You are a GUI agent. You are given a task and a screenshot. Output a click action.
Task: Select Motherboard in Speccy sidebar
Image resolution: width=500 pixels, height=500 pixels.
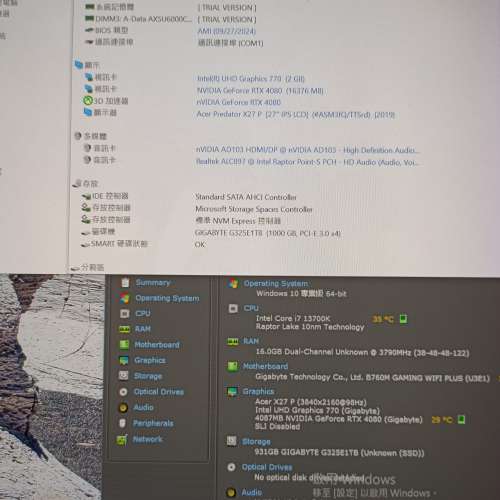pos(157,345)
